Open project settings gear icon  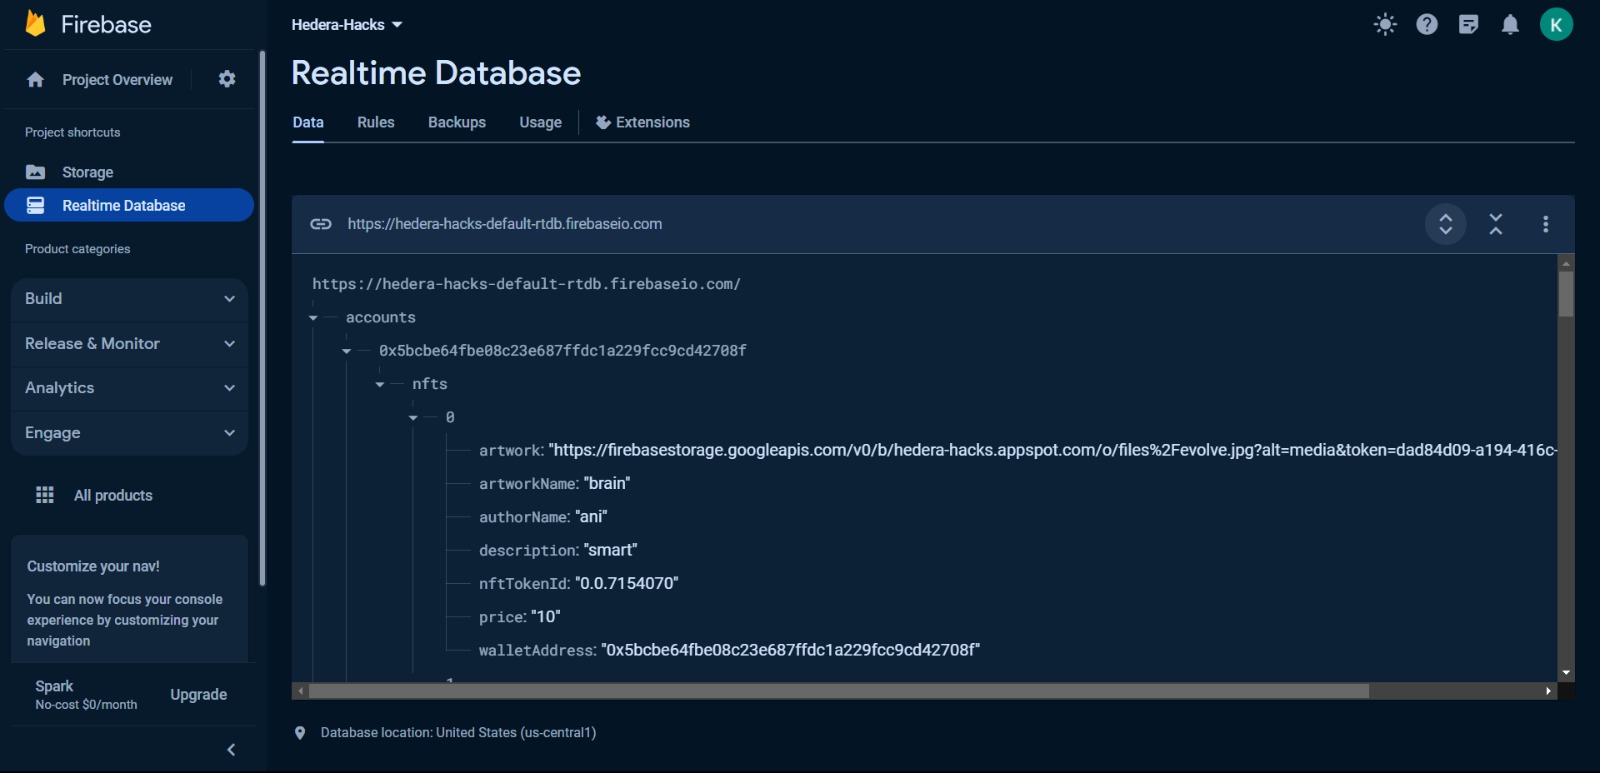click(x=227, y=79)
